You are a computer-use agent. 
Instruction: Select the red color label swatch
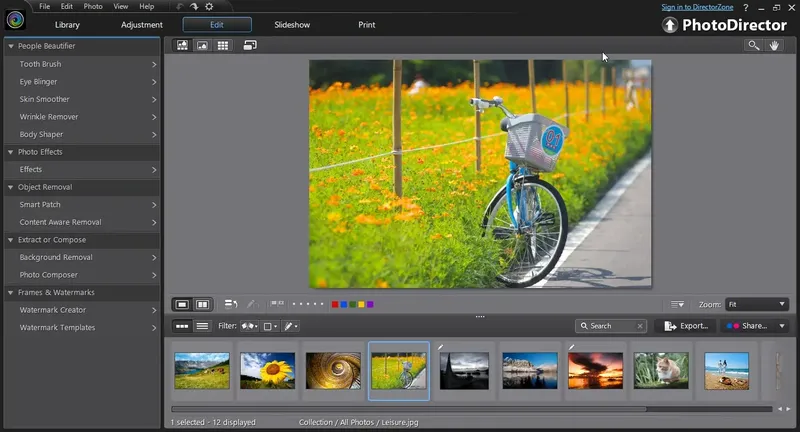pyautogui.click(x=334, y=304)
